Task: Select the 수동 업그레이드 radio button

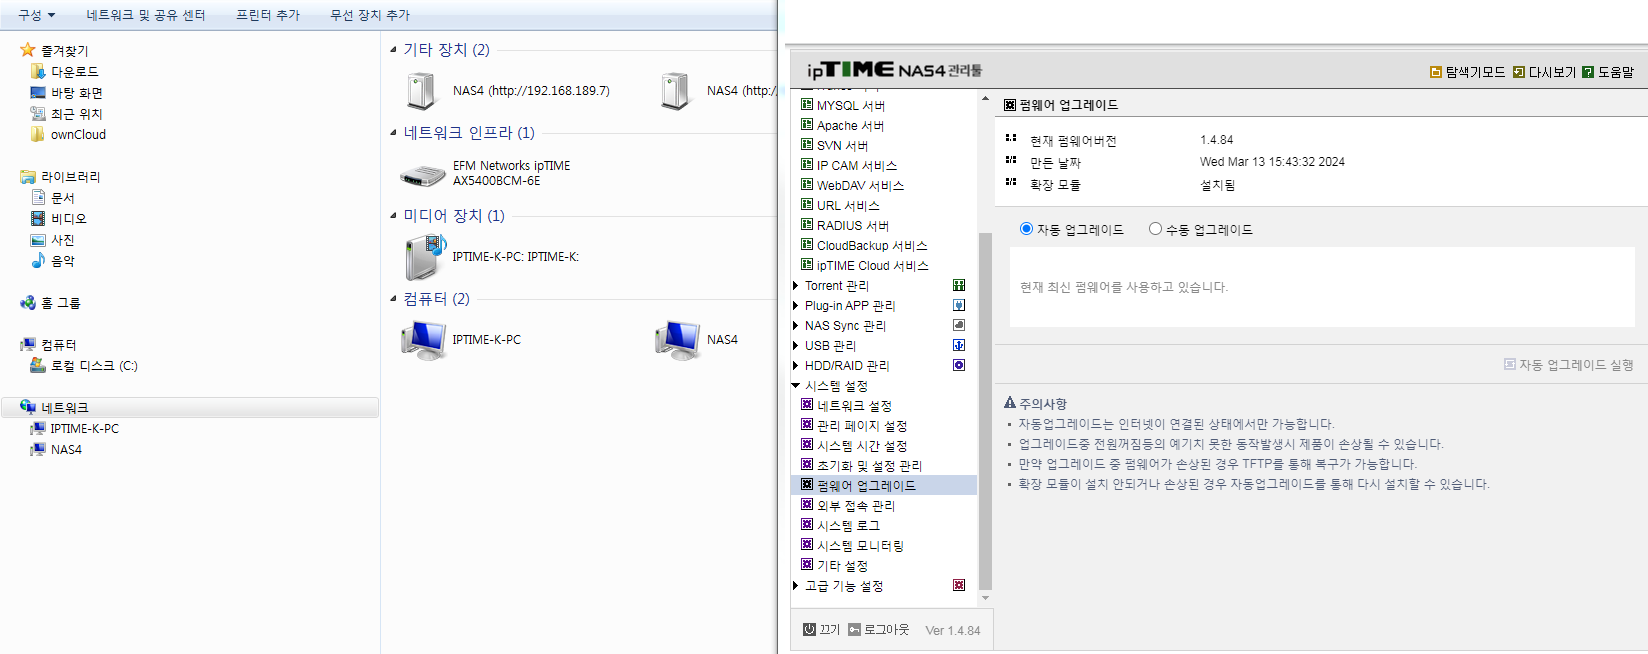Action: click(1155, 229)
